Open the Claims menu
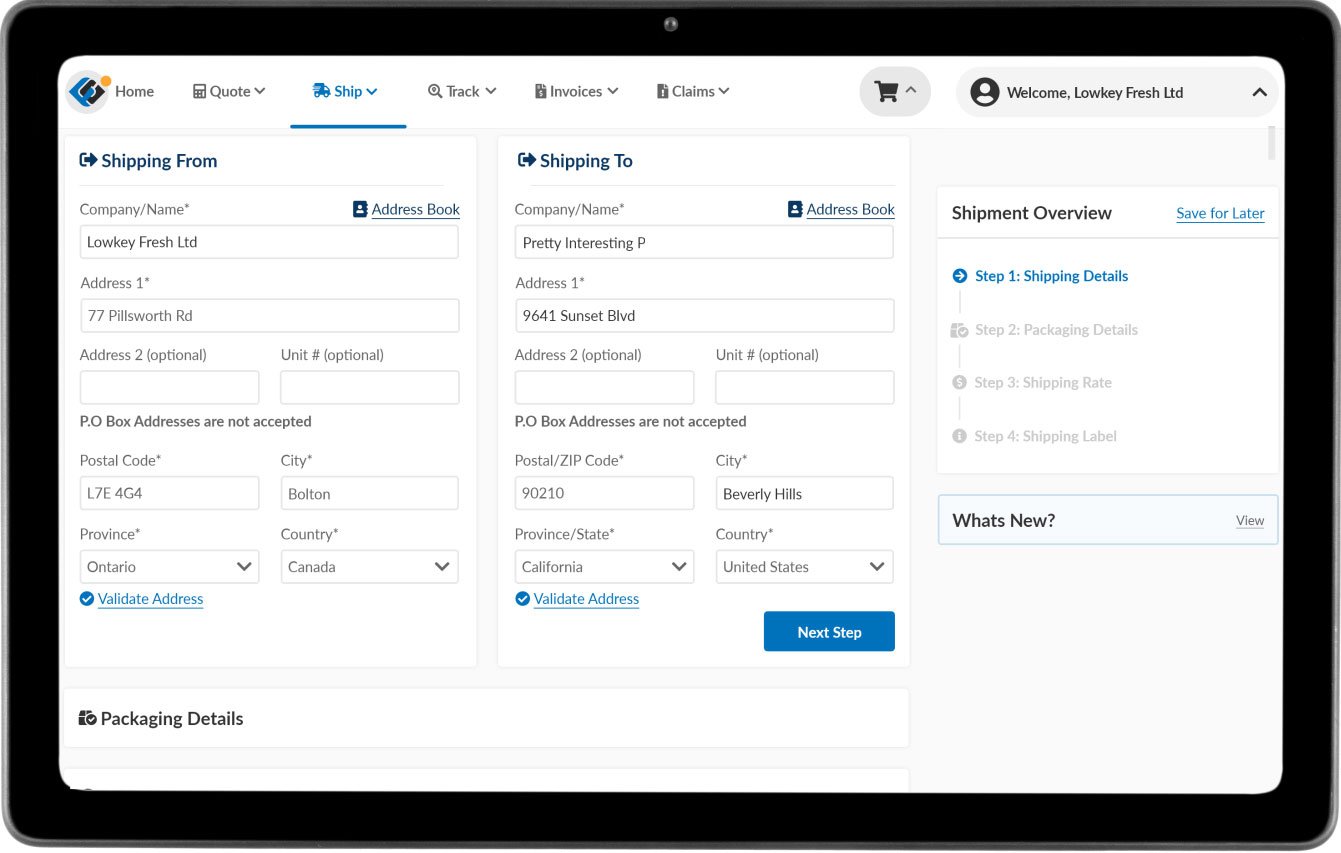The width and height of the screenshot is (1341, 853). (x=693, y=91)
